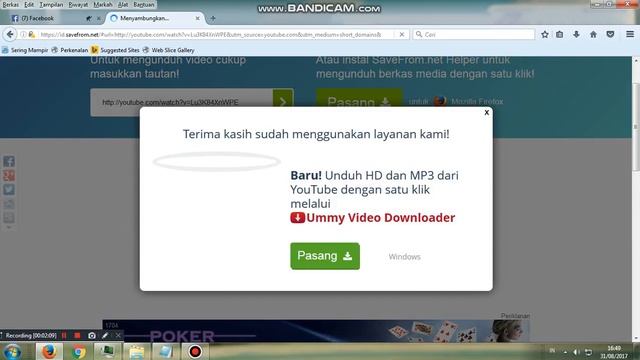The height and width of the screenshot is (360, 640).
Task: Open the Windows Start button
Action: (x=12, y=351)
